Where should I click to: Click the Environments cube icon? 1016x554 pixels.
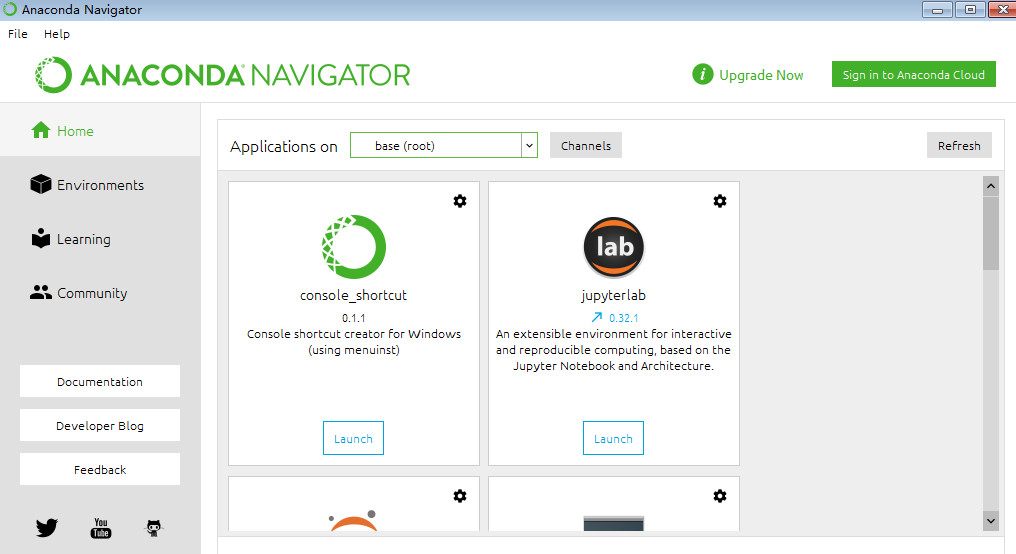[x=41, y=185]
